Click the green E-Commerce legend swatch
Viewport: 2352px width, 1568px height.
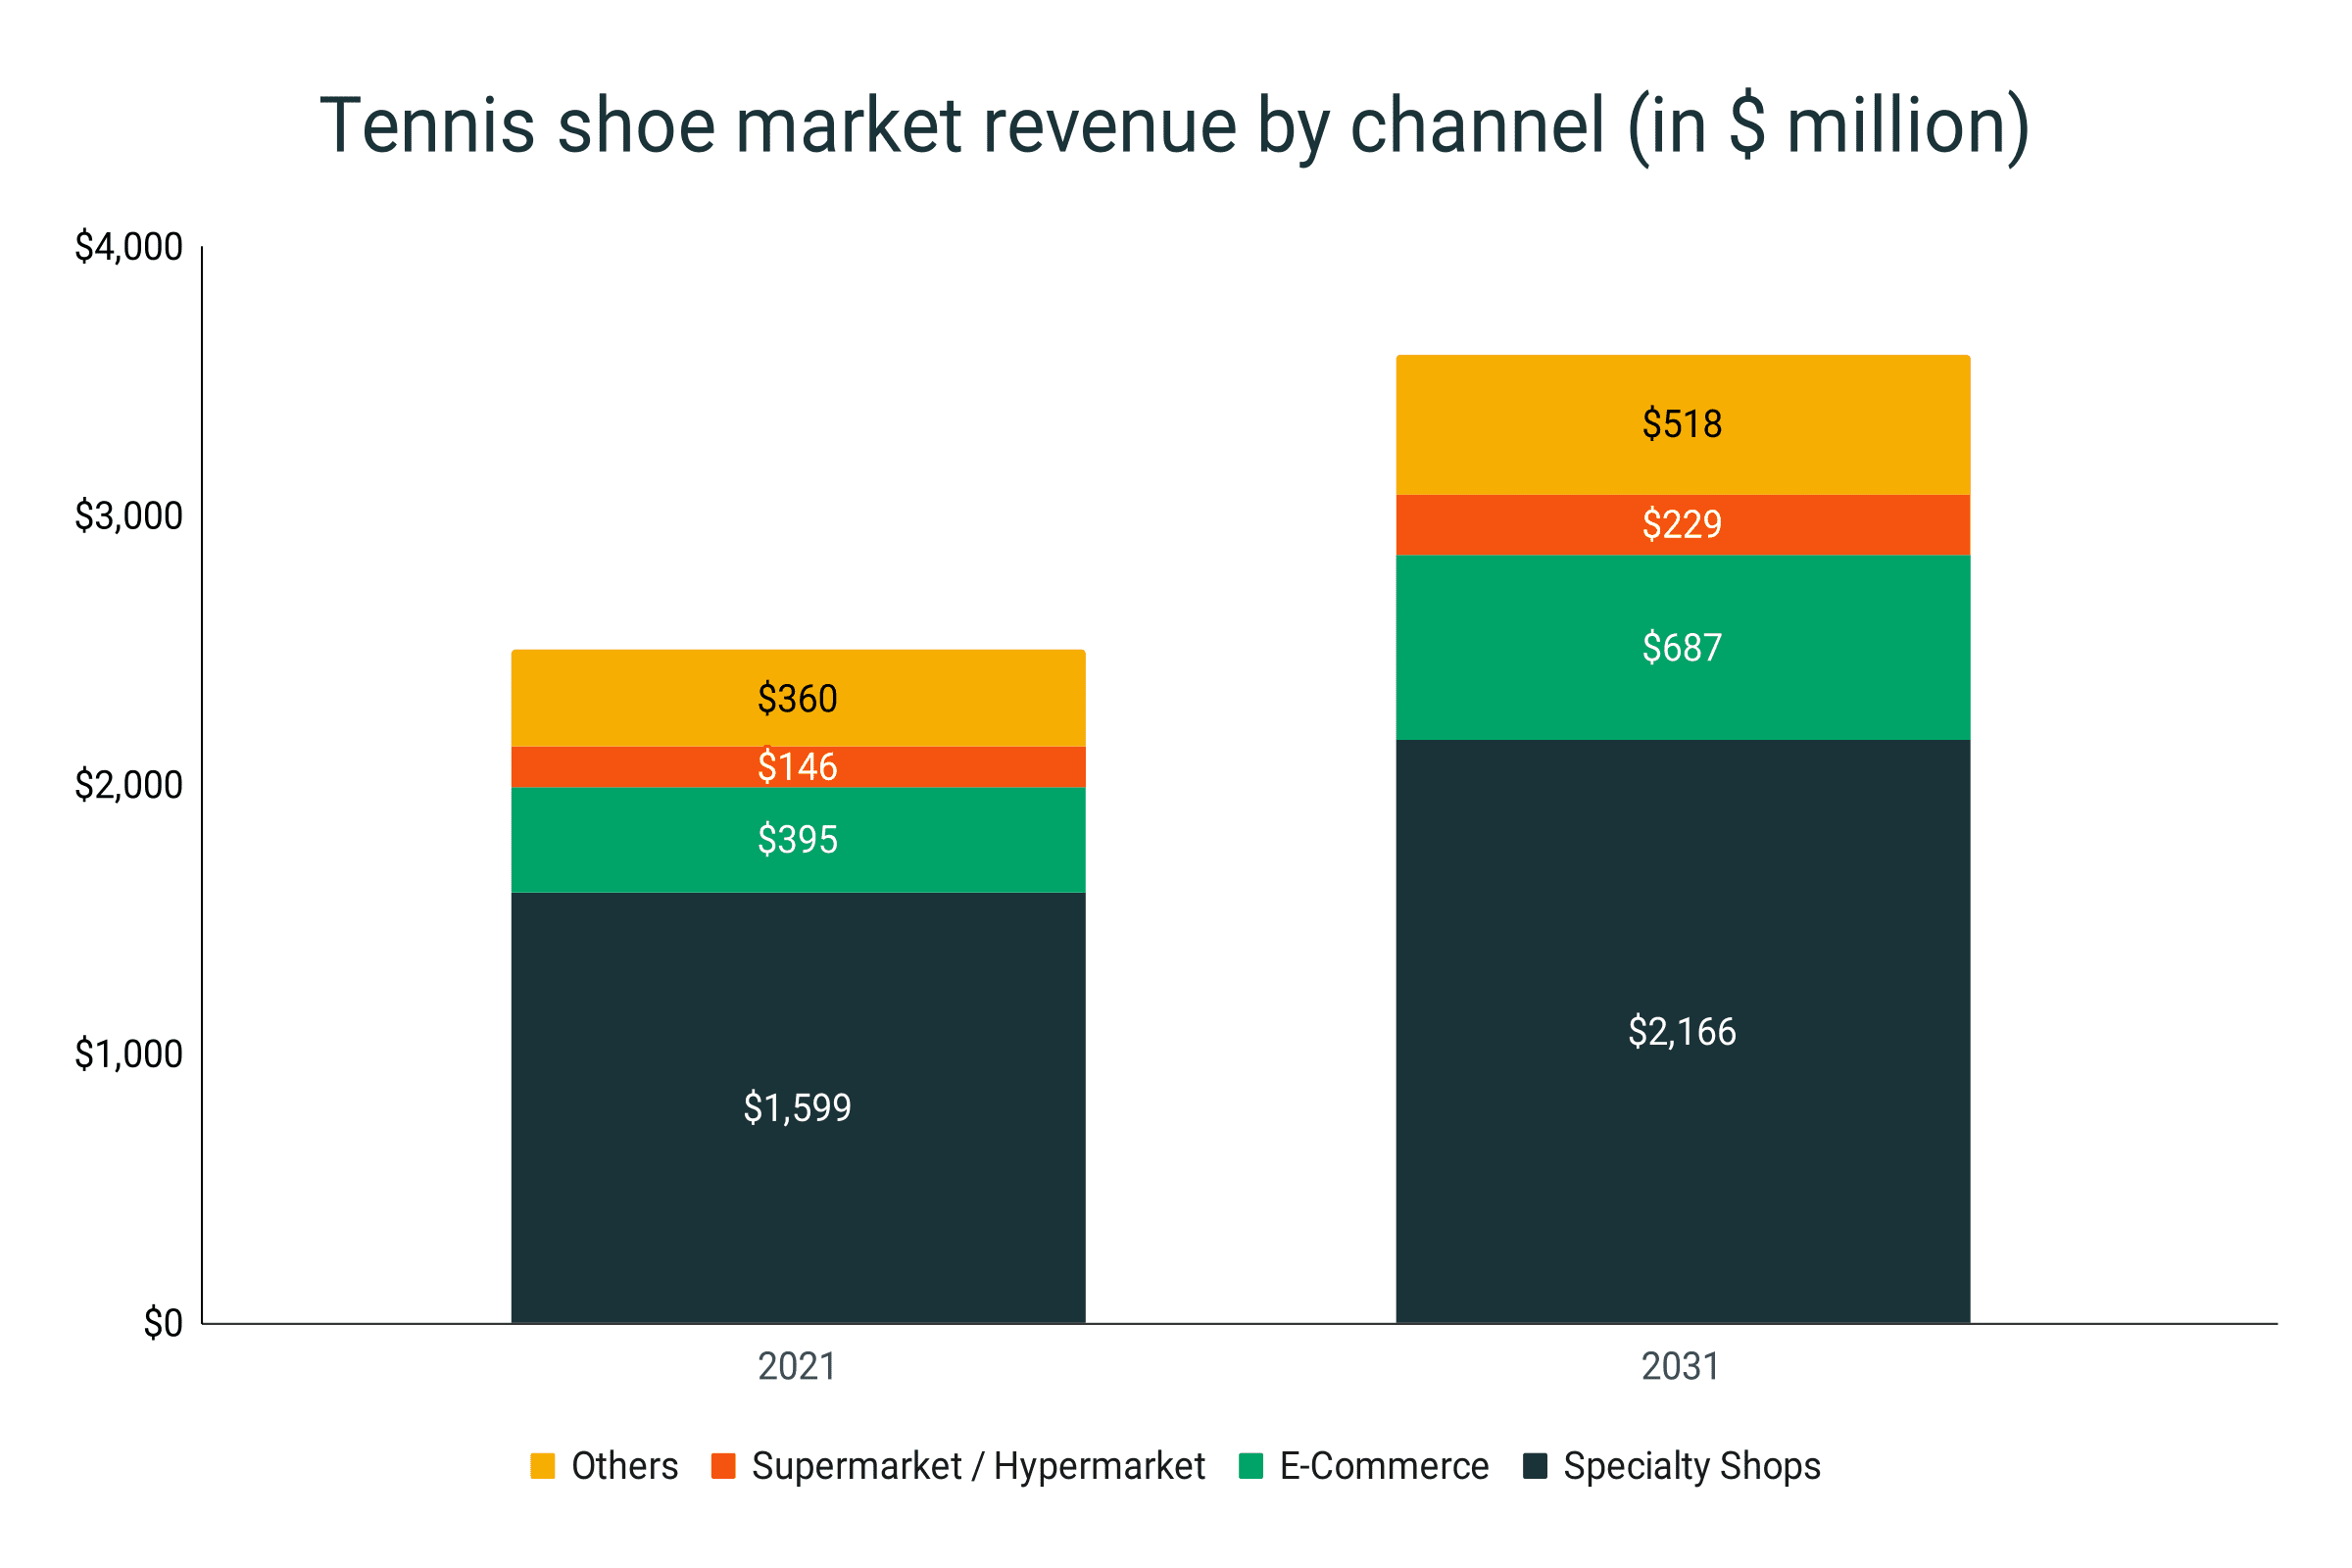pyautogui.click(x=1251, y=1466)
